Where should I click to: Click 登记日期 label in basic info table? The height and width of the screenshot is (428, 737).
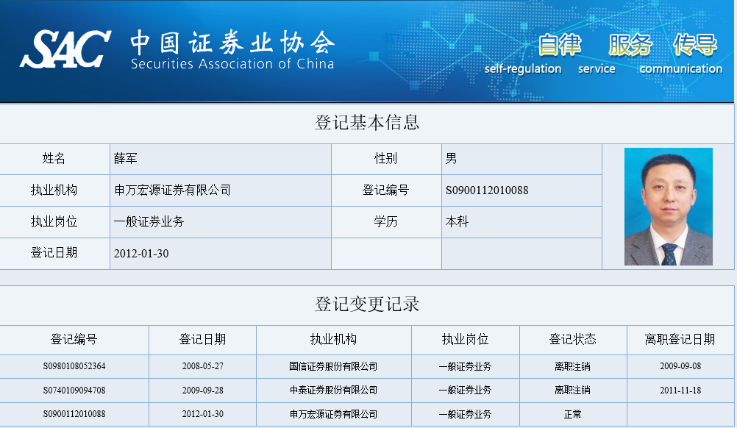54,253
